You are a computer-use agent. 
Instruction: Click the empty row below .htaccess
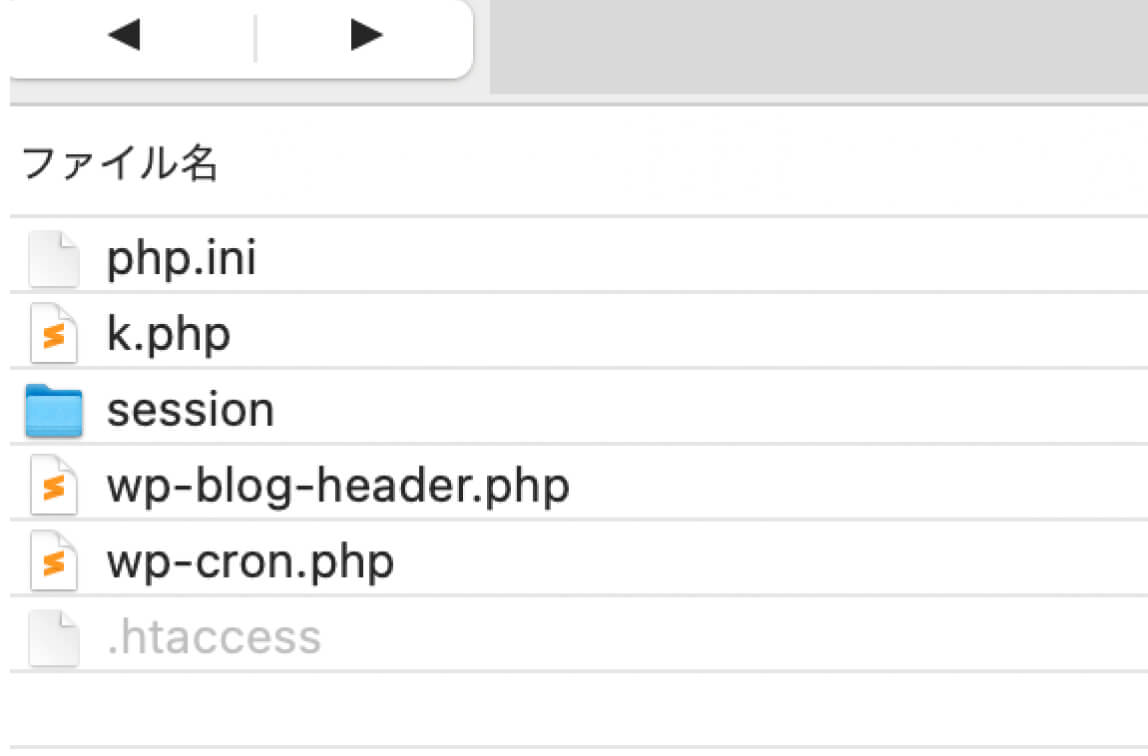pyautogui.click(x=578, y=709)
